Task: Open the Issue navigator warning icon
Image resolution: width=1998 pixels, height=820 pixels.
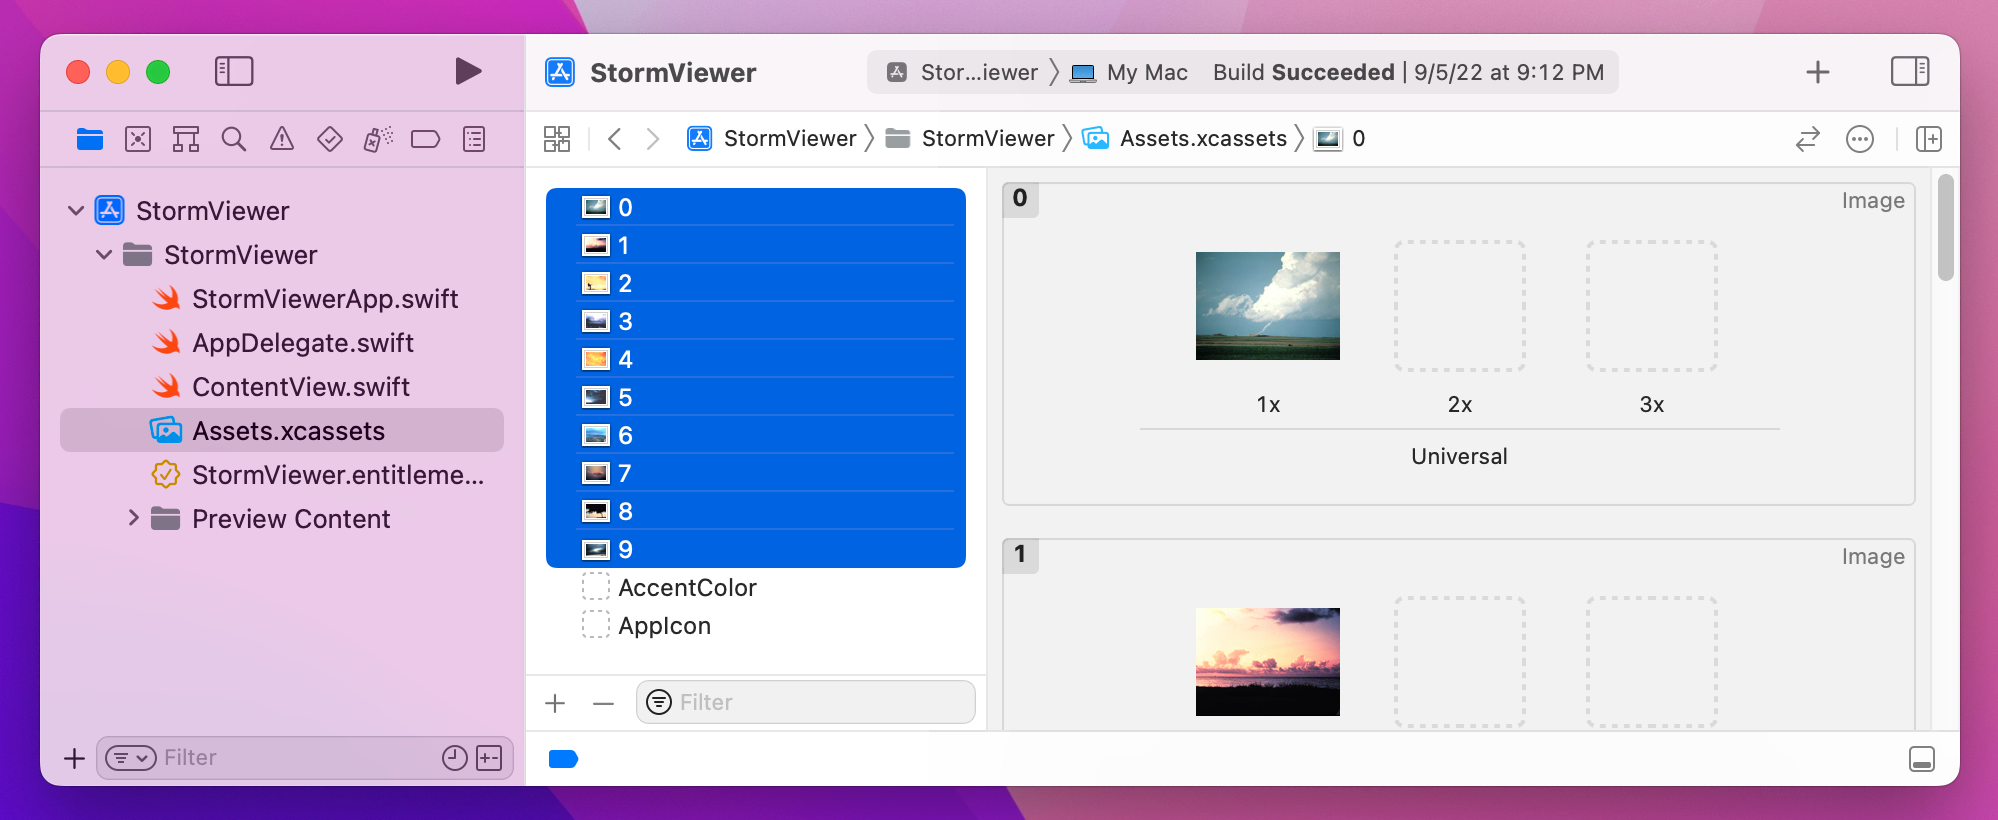Action: tap(282, 139)
